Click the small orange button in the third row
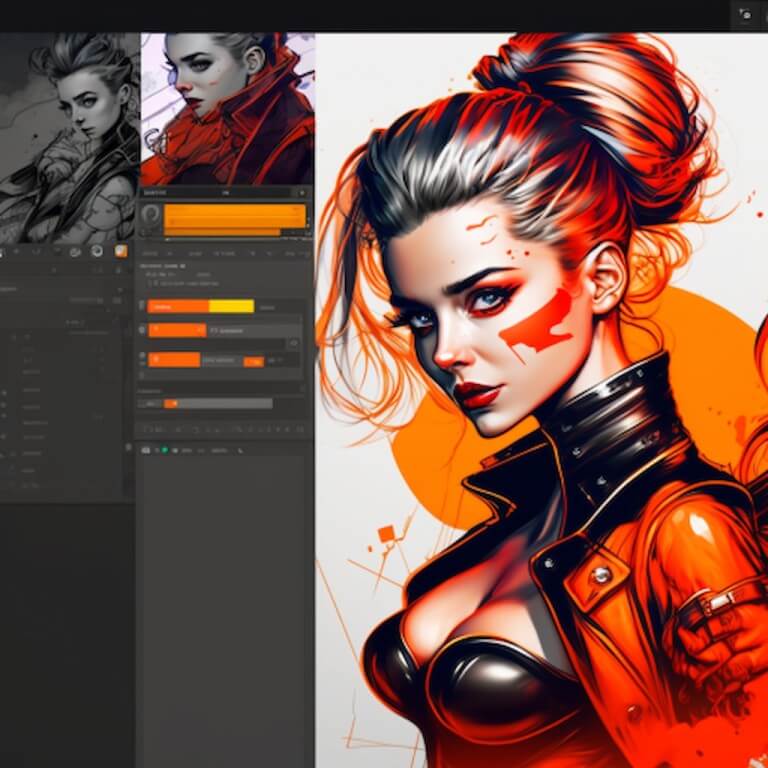This screenshot has height=768, width=768. pyautogui.click(x=254, y=360)
